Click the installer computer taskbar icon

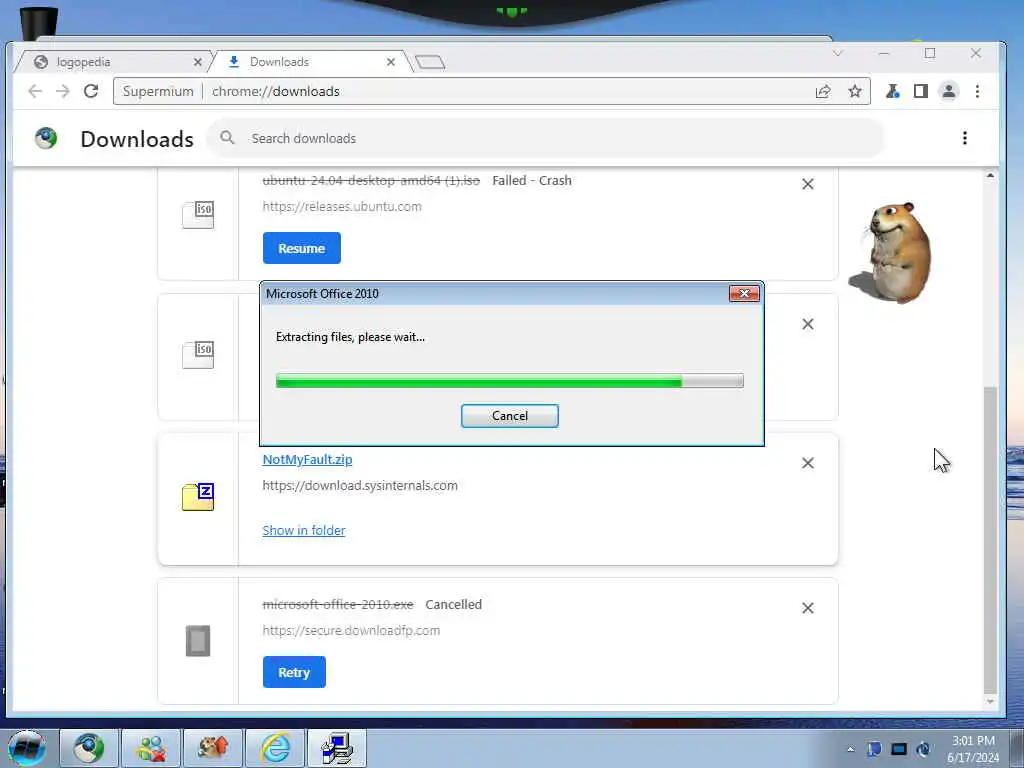(337, 748)
